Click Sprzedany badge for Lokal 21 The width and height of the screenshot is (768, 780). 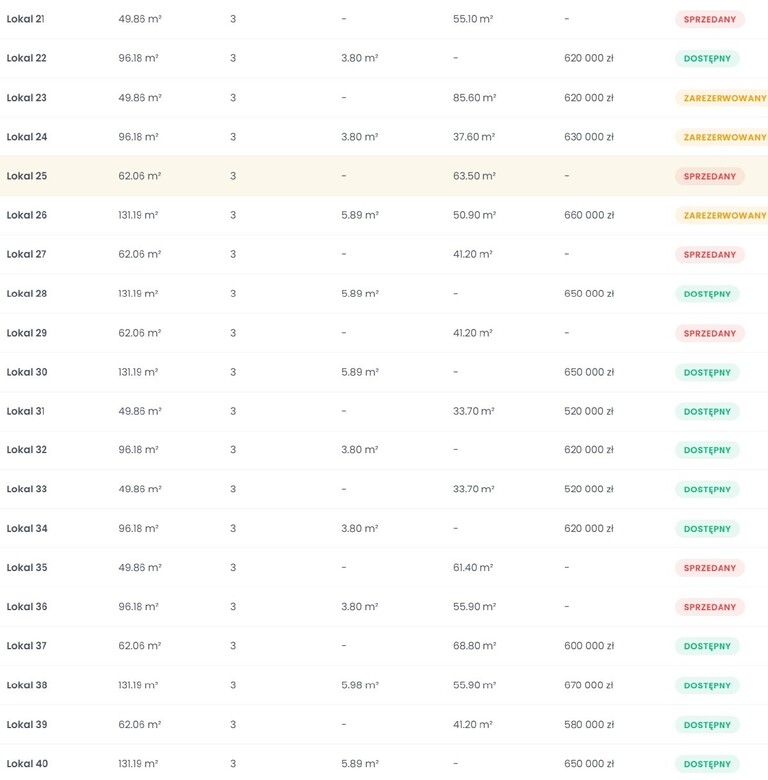709,19
